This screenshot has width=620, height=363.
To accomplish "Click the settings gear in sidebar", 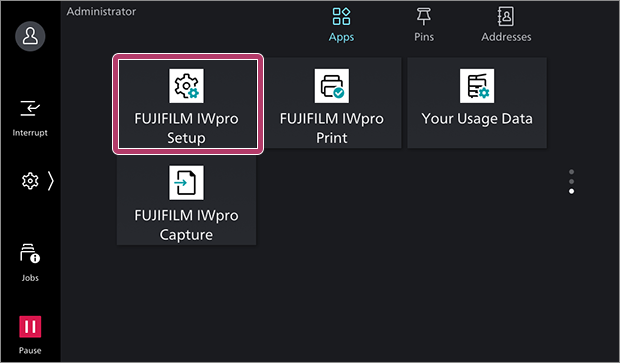I will coord(30,181).
